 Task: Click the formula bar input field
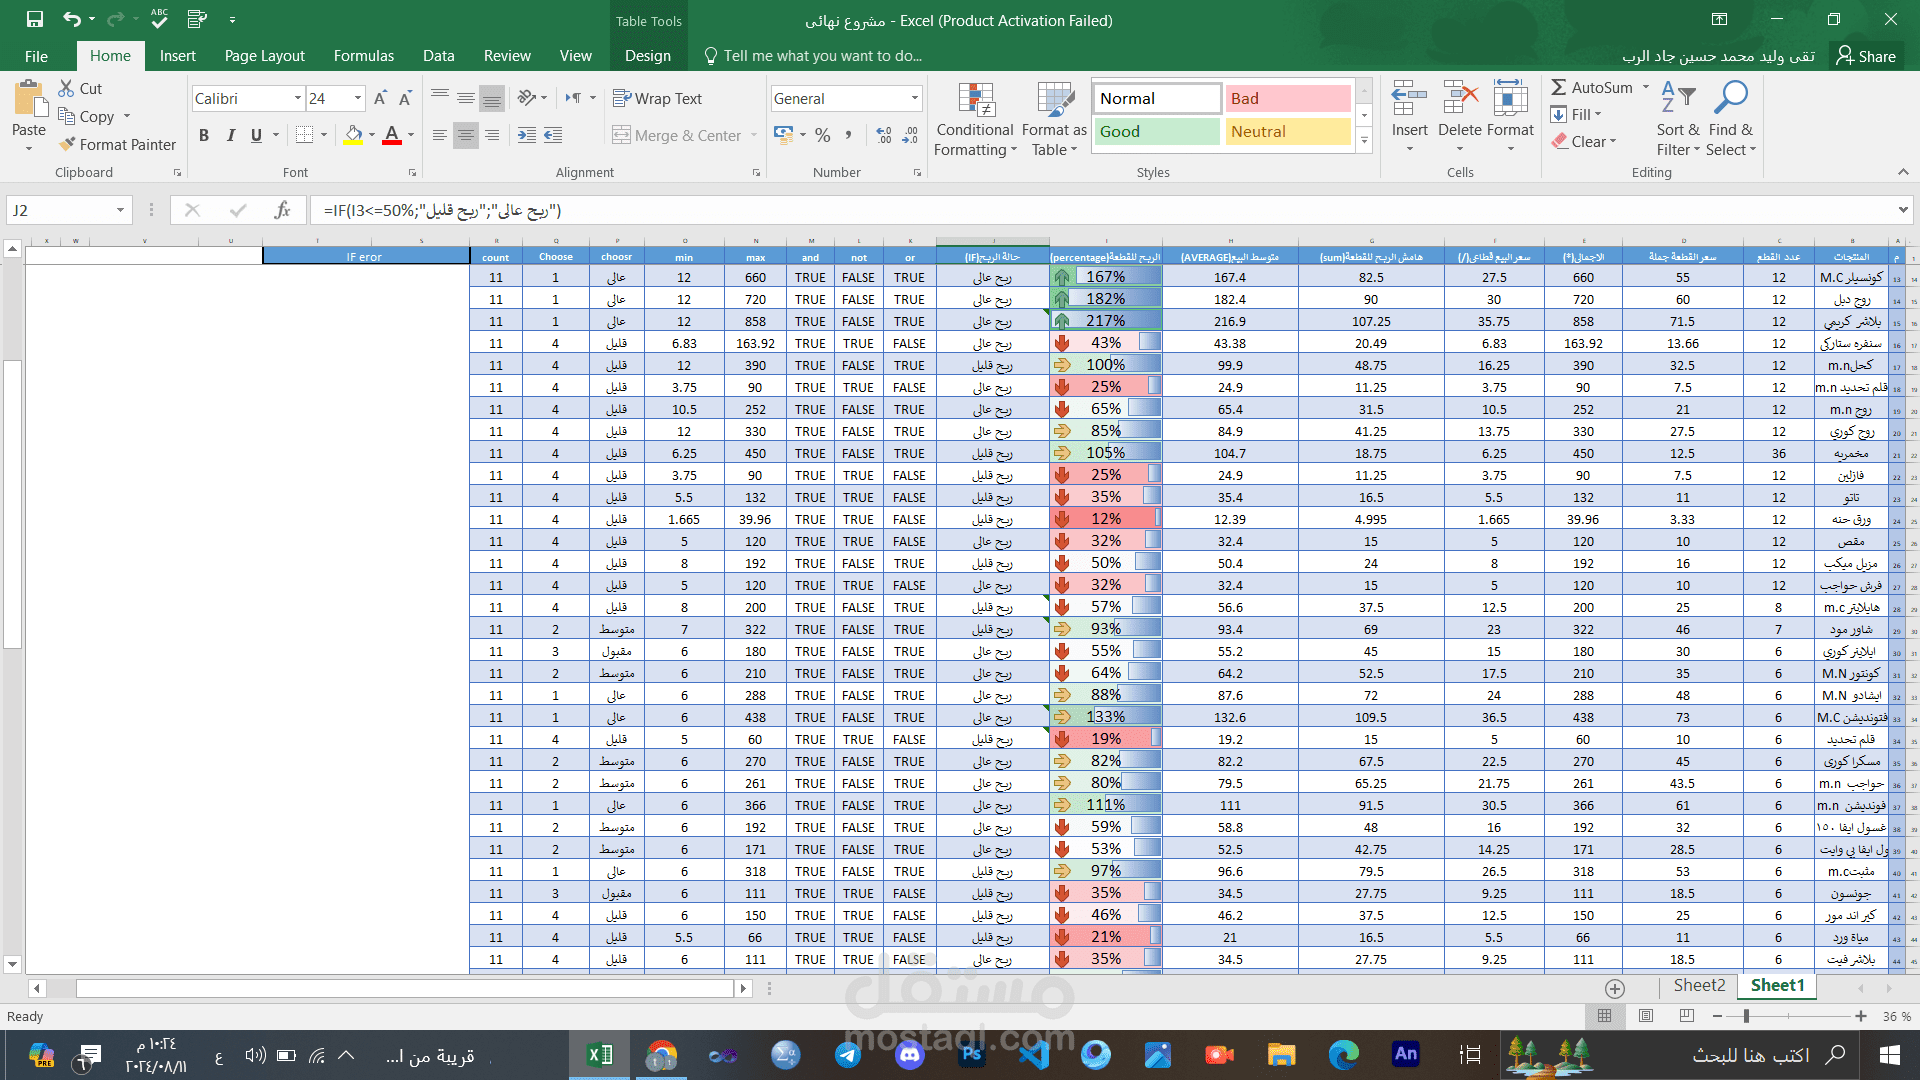pyautogui.click(x=1100, y=210)
